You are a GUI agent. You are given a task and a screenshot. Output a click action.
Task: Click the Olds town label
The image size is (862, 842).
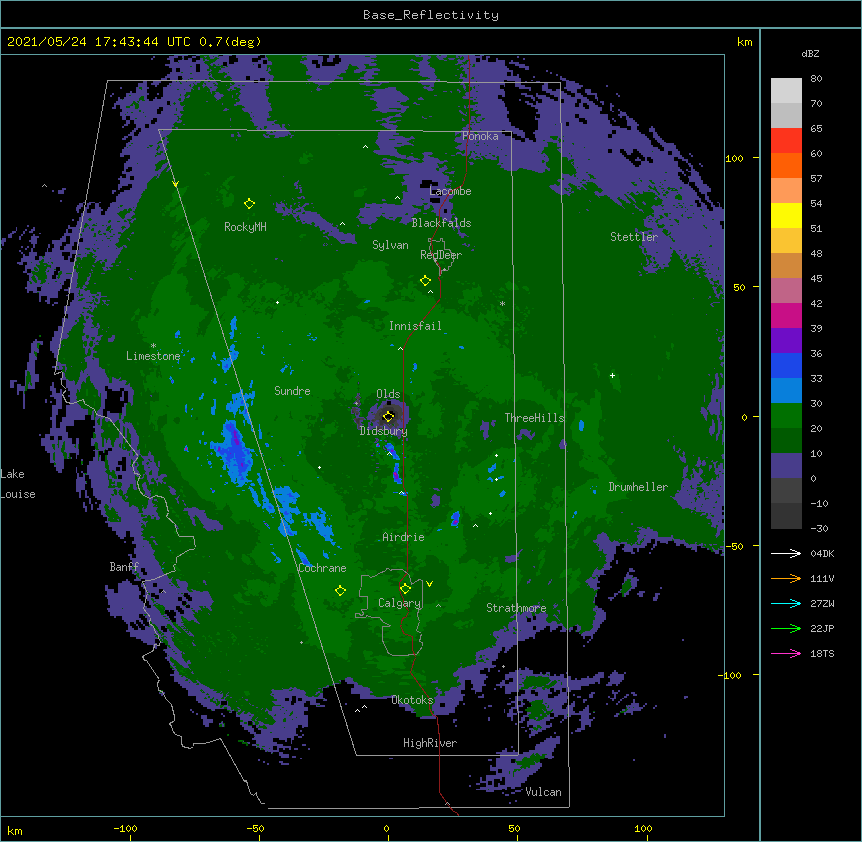pyautogui.click(x=388, y=394)
